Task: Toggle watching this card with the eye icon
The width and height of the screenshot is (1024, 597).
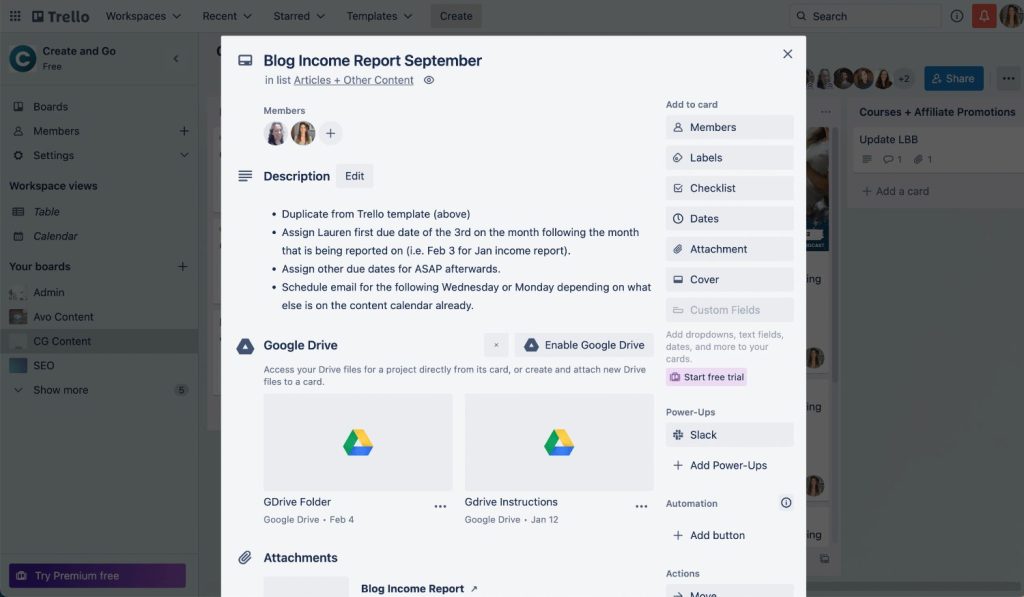Action: coord(429,79)
